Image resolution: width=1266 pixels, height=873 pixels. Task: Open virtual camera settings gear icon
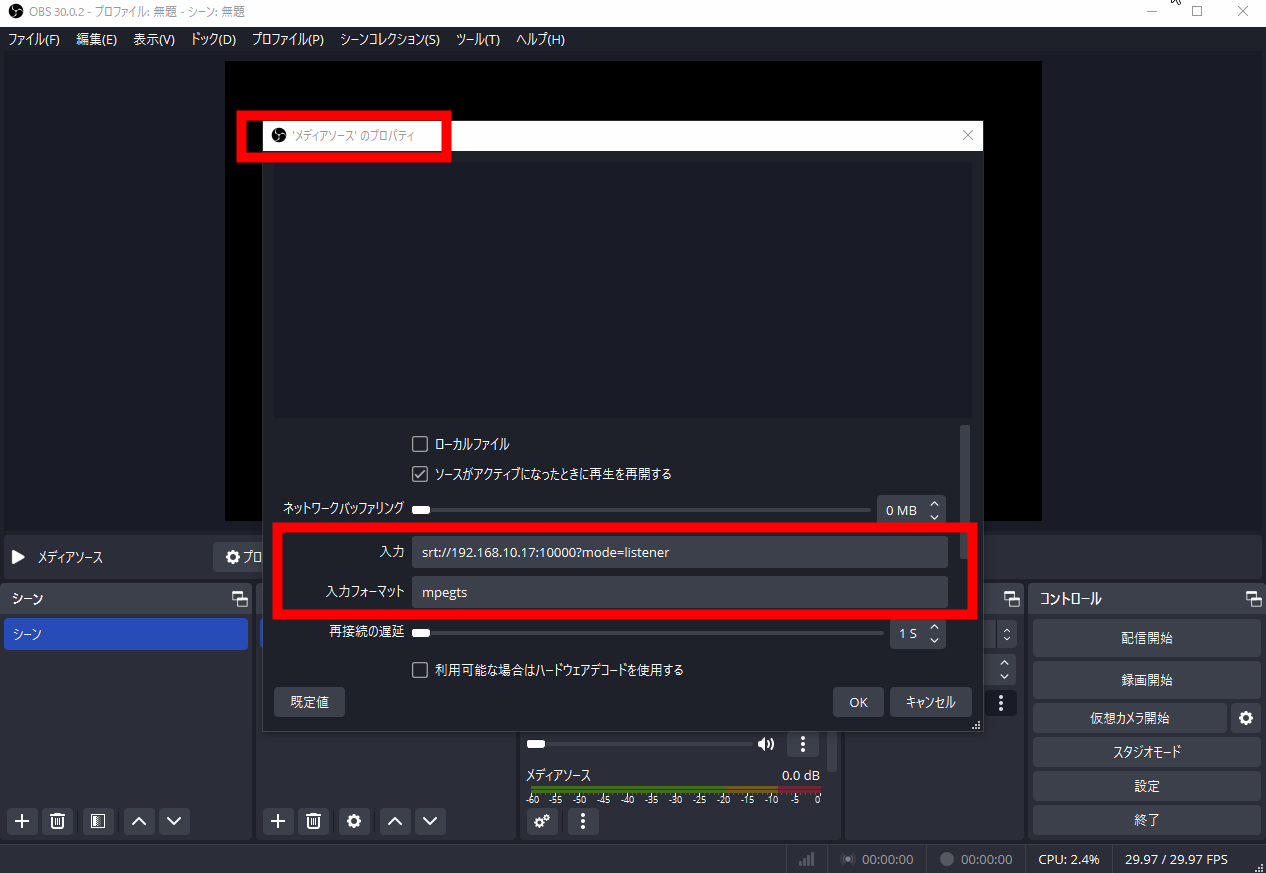coord(1245,718)
